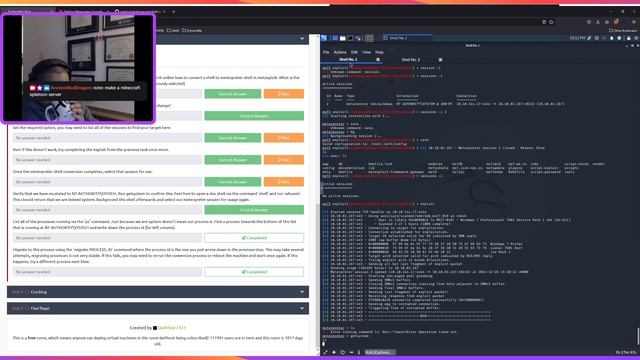The height and width of the screenshot is (360, 640).
Task: Open the browser main menu icon
Action: pyautogui.click(x=634, y=22)
